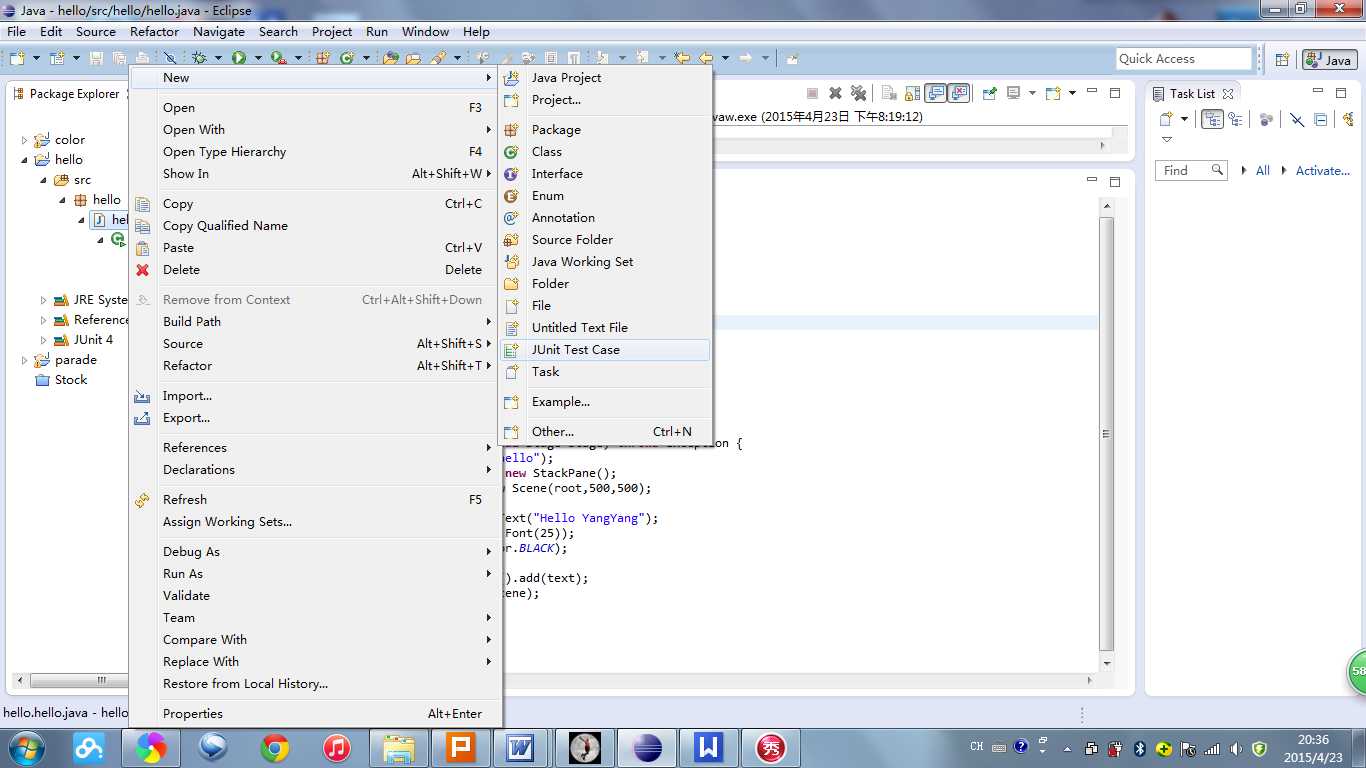Click the Last Edit Location arrow icon
Image resolution: width=1366 pixels, height=768 pixels.
point(681,58)
